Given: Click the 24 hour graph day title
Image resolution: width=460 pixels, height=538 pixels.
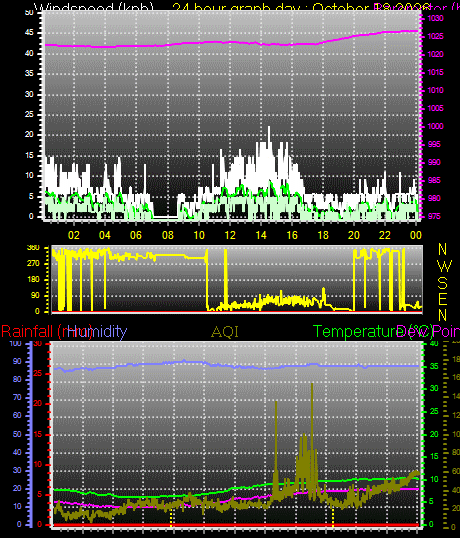Looking at the screenshot, I should 241,8.
